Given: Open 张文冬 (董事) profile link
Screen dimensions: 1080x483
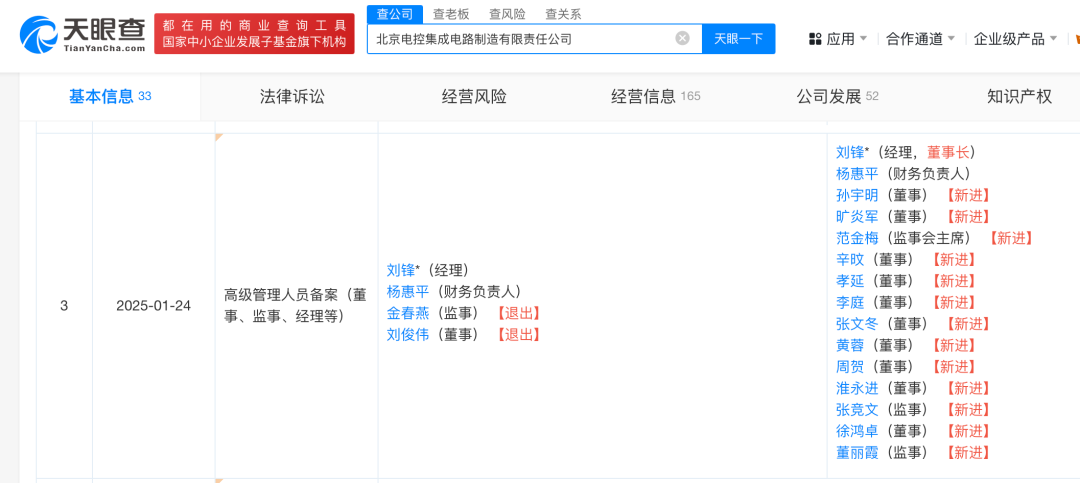Looking at the screenshot, I should (x=858, y=324).
